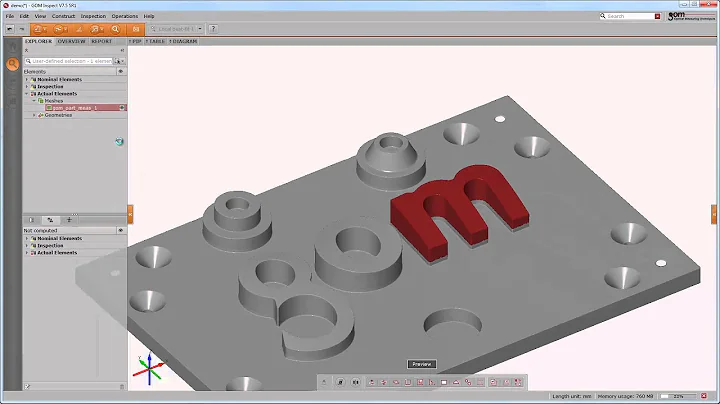
Task: Click the left orange panel collapse handle
Action: point(130,214)
